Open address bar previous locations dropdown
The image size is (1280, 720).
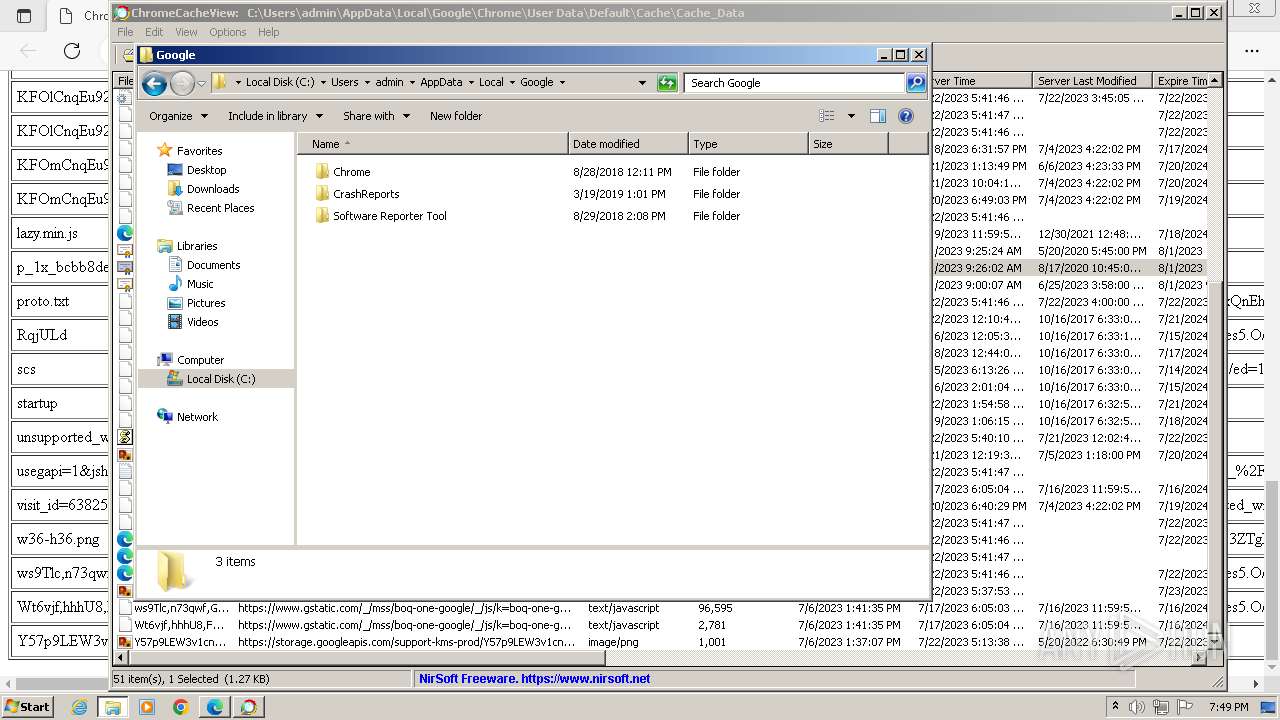coord(642,83)
